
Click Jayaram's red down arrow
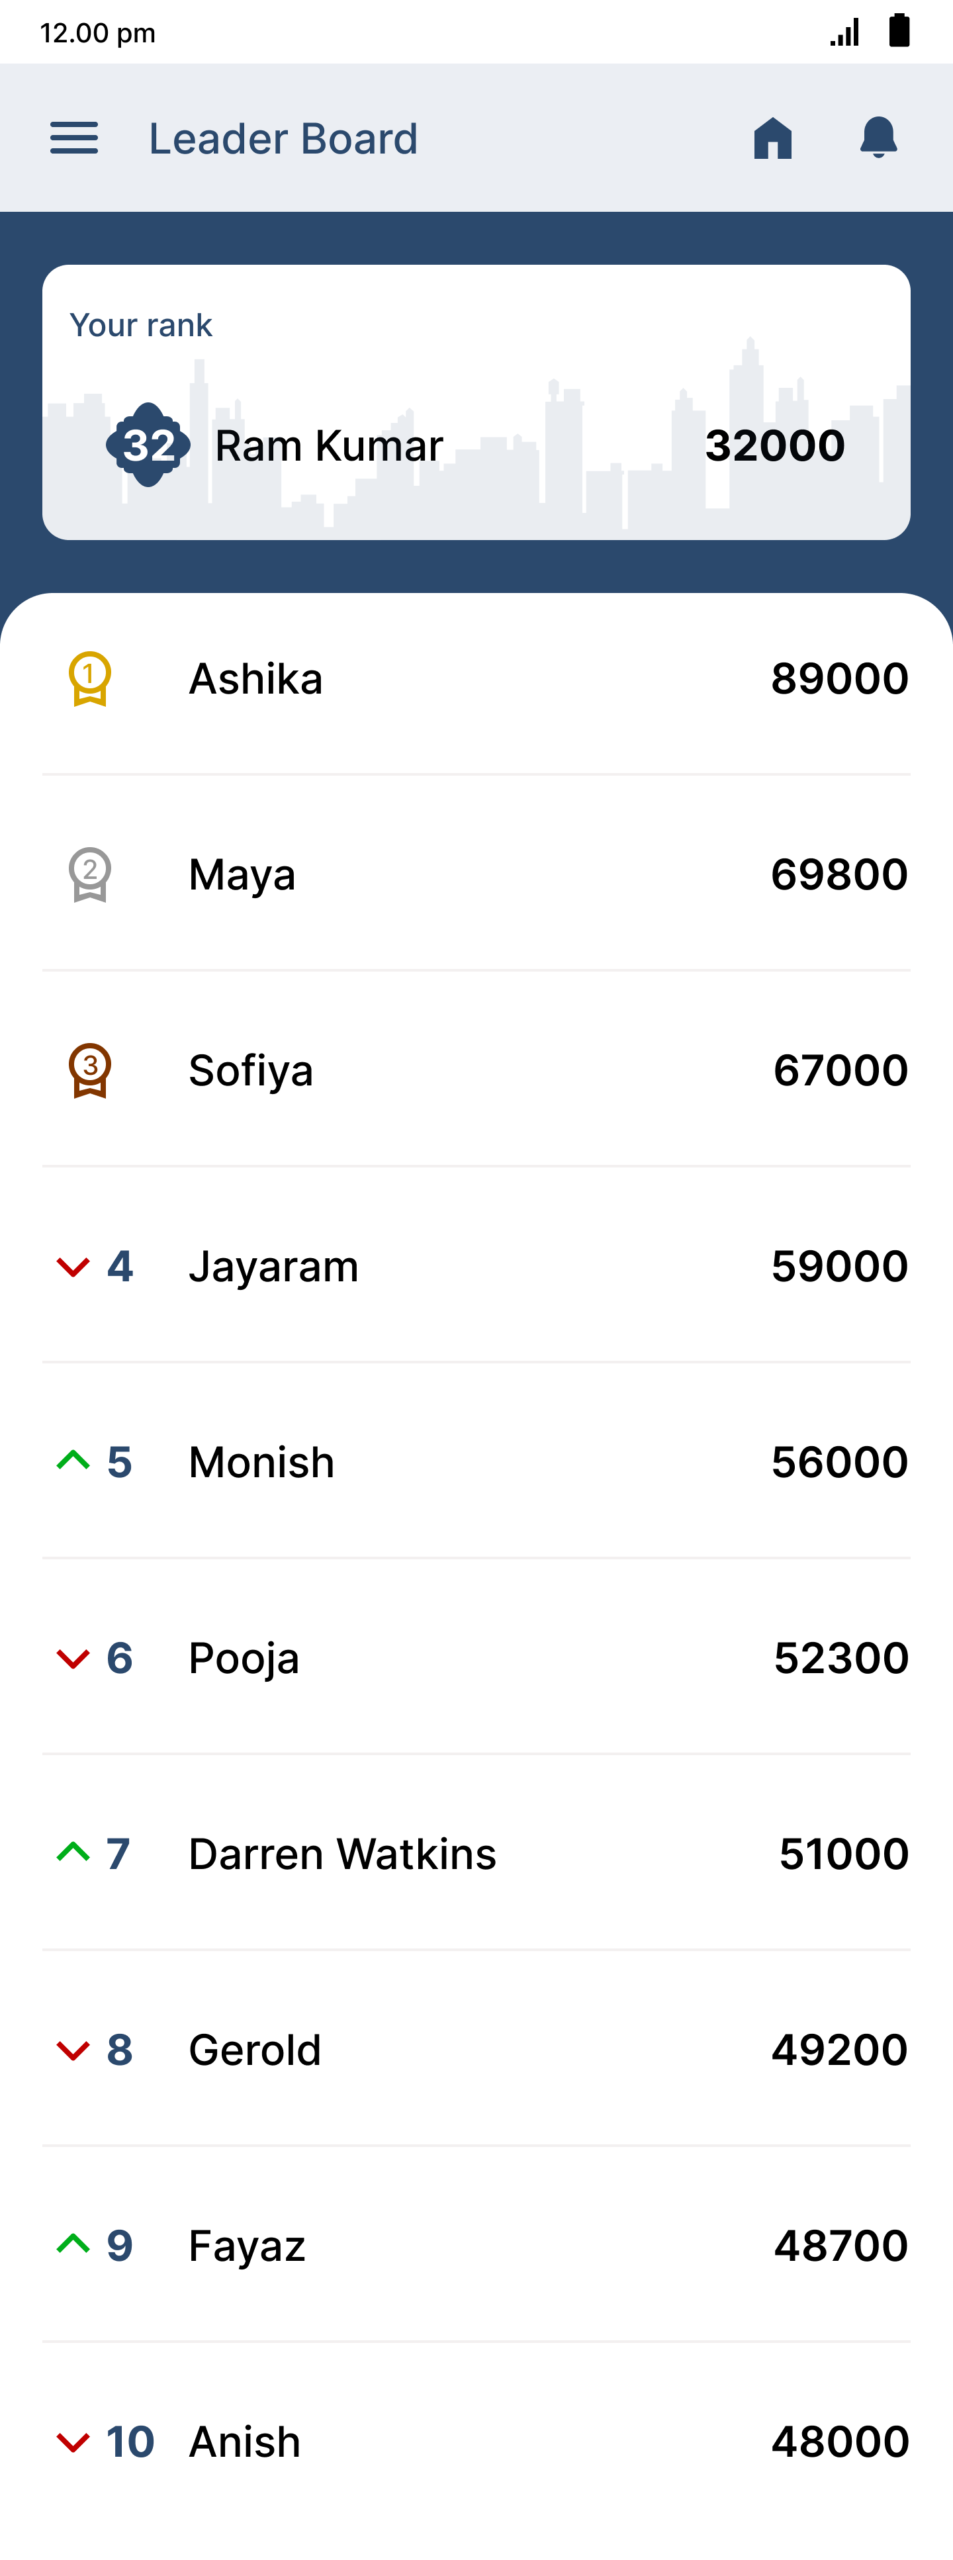(x=73, y=1267)
